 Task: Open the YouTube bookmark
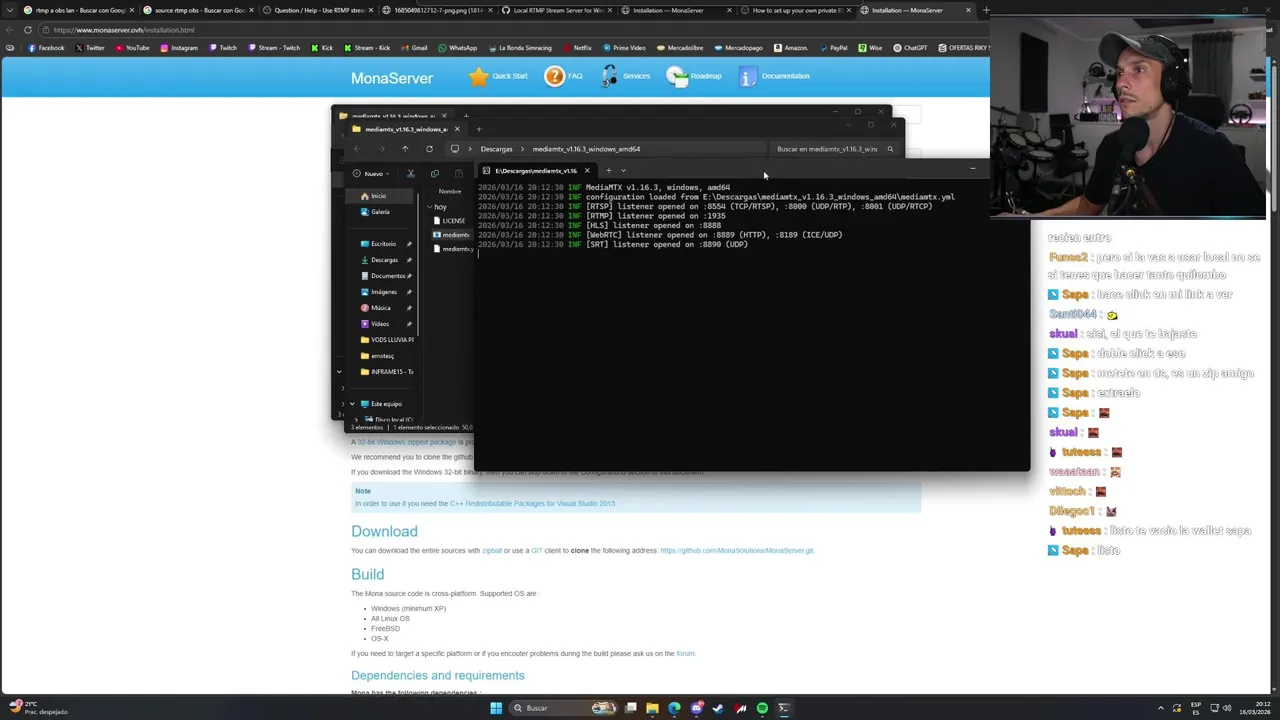point(131,48)
